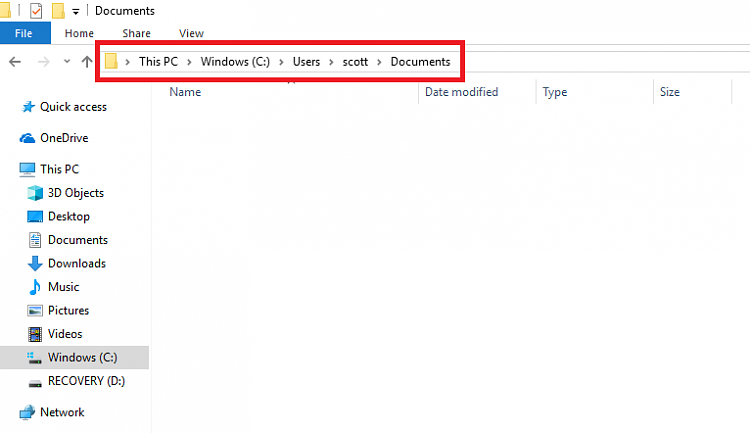Click This PC in the address path
The width and height of the screenshot is (750, 433).
158,62
